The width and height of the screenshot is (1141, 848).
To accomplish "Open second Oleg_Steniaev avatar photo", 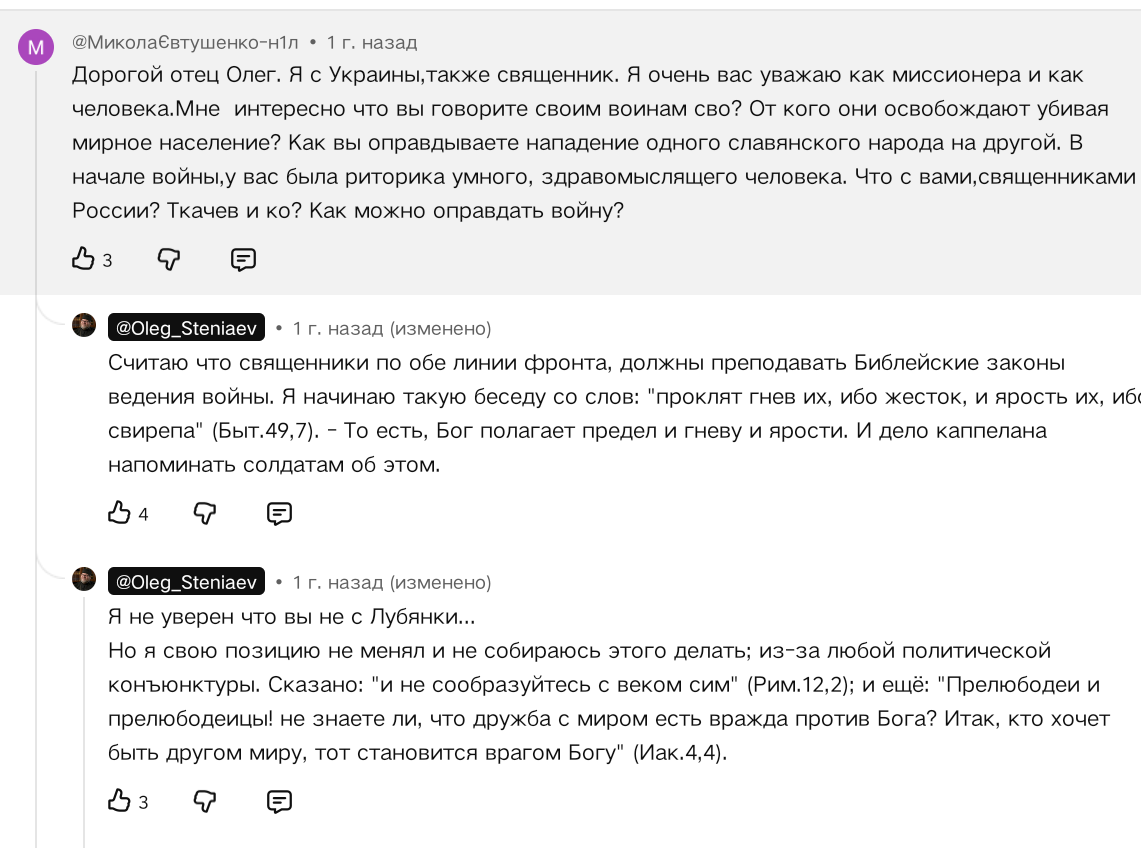I will (84, 579).
